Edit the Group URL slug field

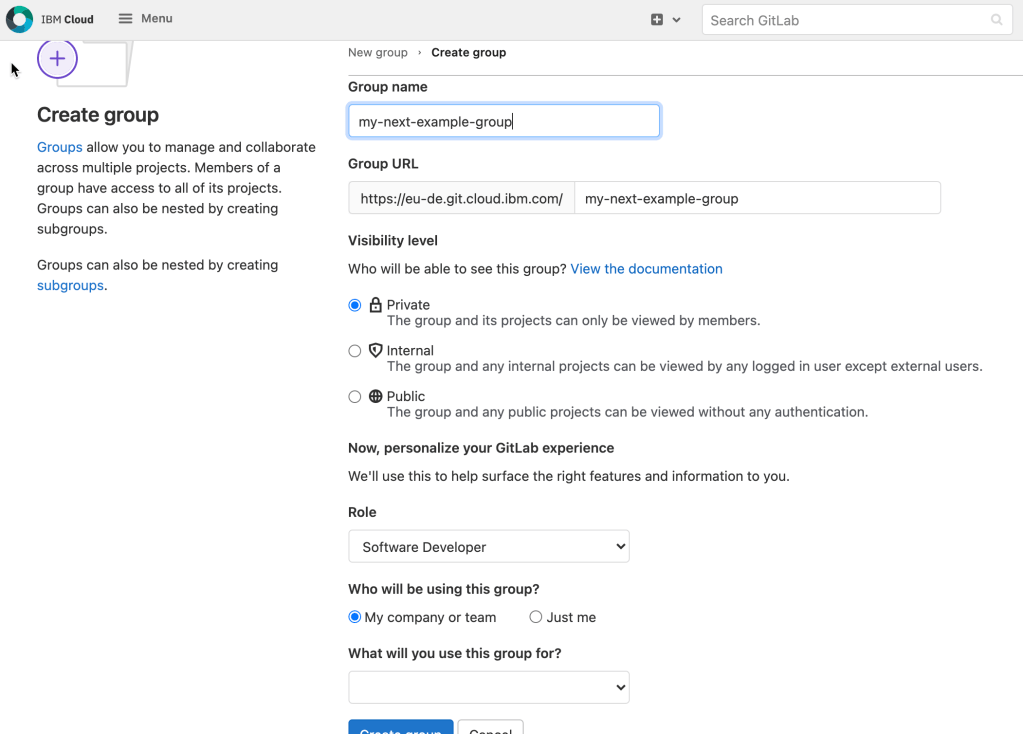(757, 198)
